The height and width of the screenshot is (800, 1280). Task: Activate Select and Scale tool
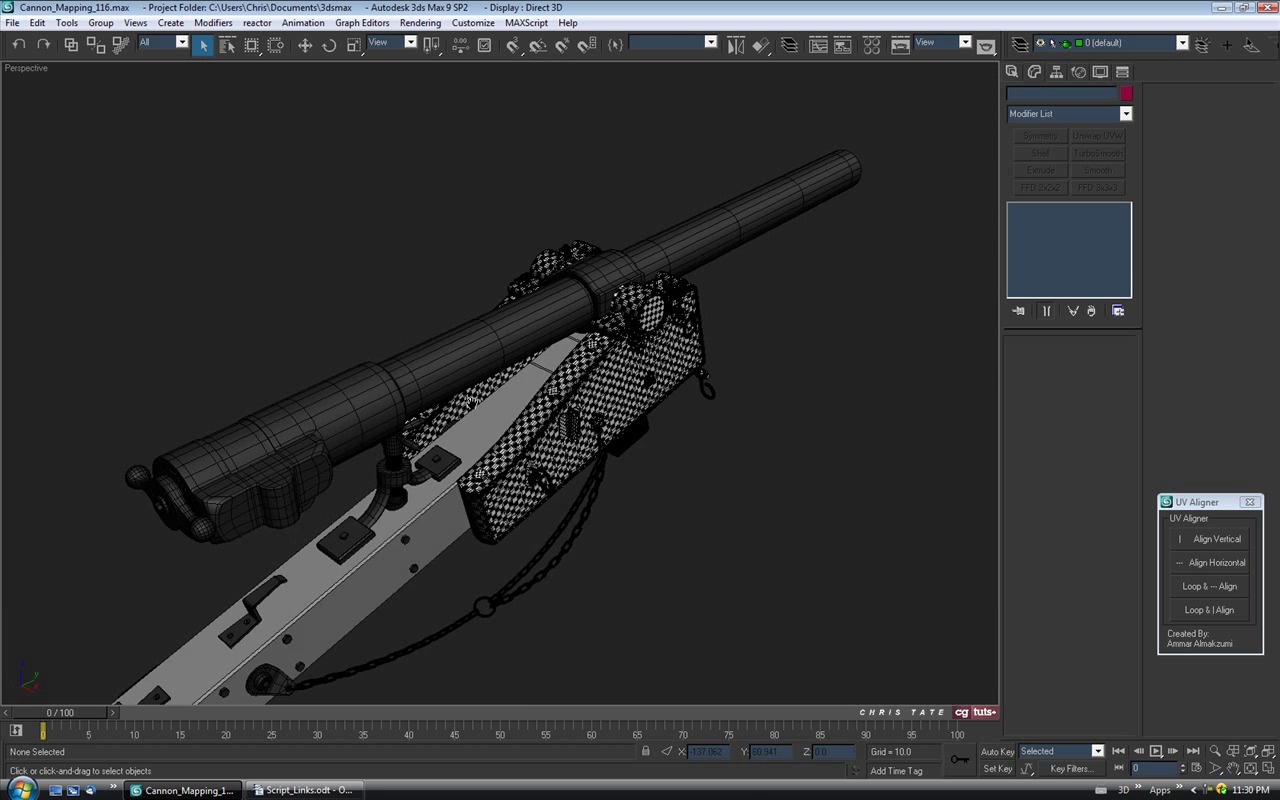(x=353, y=44)
